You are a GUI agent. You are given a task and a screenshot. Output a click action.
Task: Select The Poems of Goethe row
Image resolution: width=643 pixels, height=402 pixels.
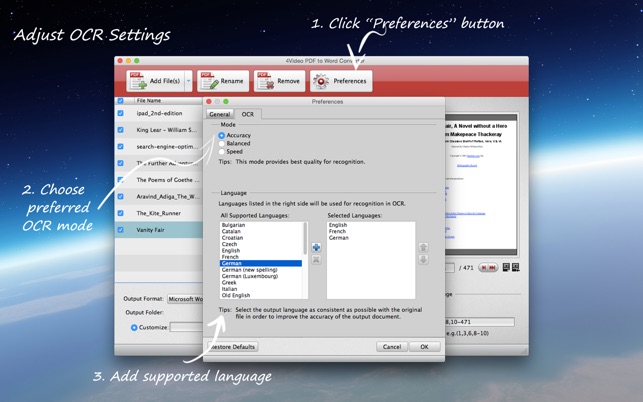[x=159, y=180]
